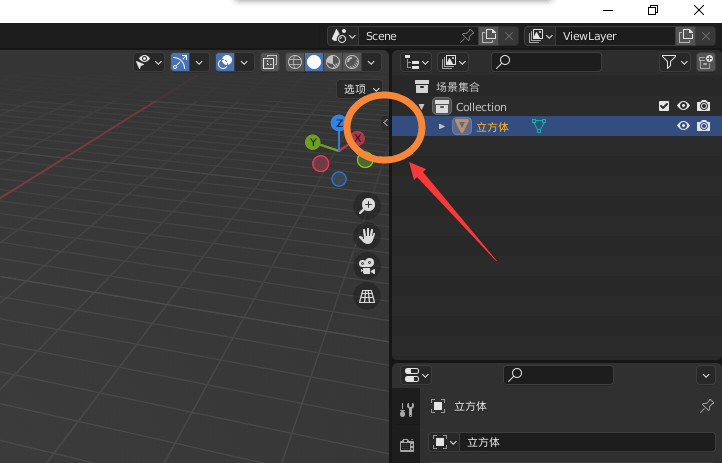Click 立方体 mesh data triangle icon

point(539,126)
